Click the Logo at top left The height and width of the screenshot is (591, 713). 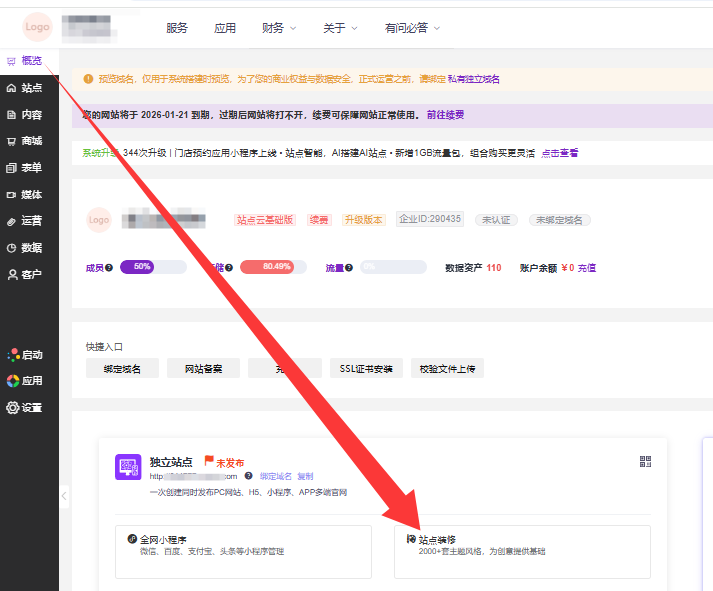37,27
